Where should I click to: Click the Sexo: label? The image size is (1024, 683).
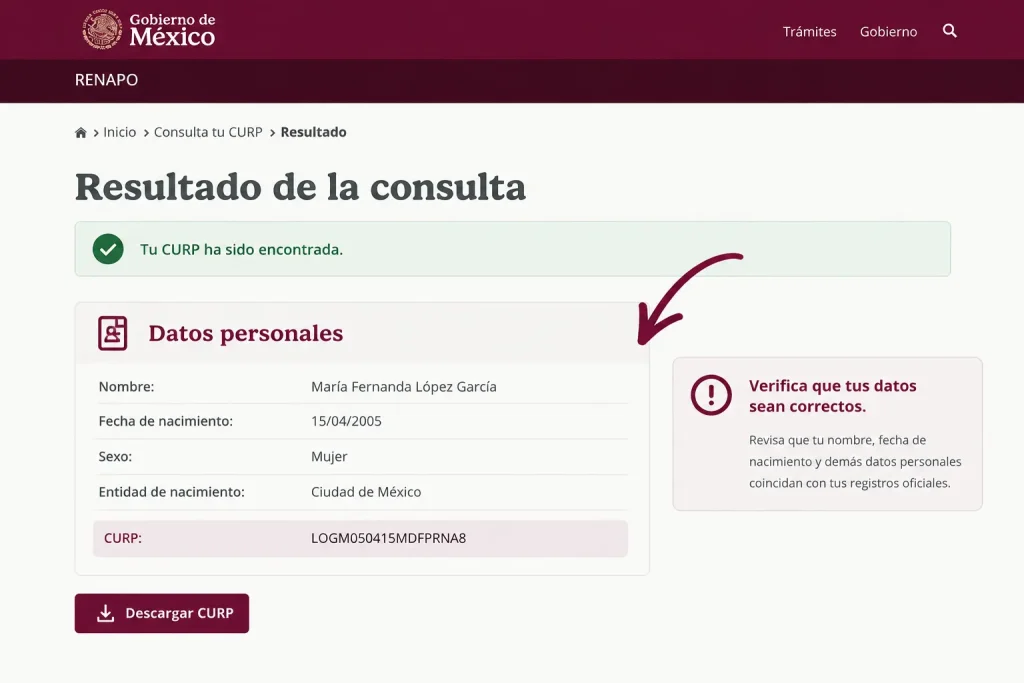(116, 456)
